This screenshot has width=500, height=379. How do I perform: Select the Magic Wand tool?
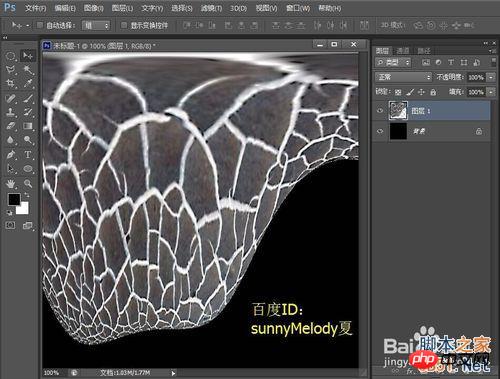point(28,70)
